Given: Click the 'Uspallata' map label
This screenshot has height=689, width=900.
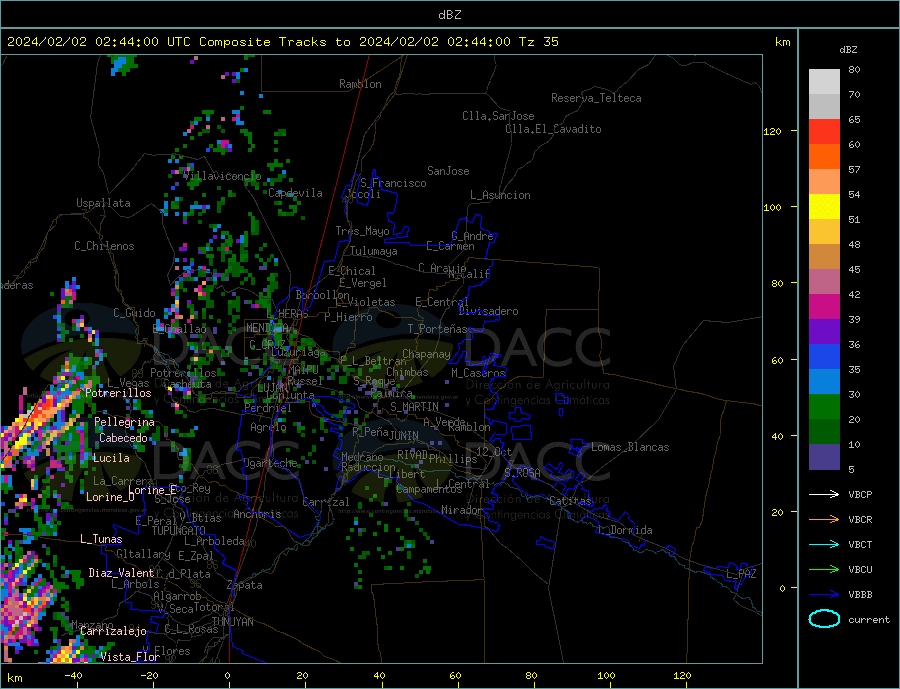Looking at the screenshot, I should click(103, 203).
